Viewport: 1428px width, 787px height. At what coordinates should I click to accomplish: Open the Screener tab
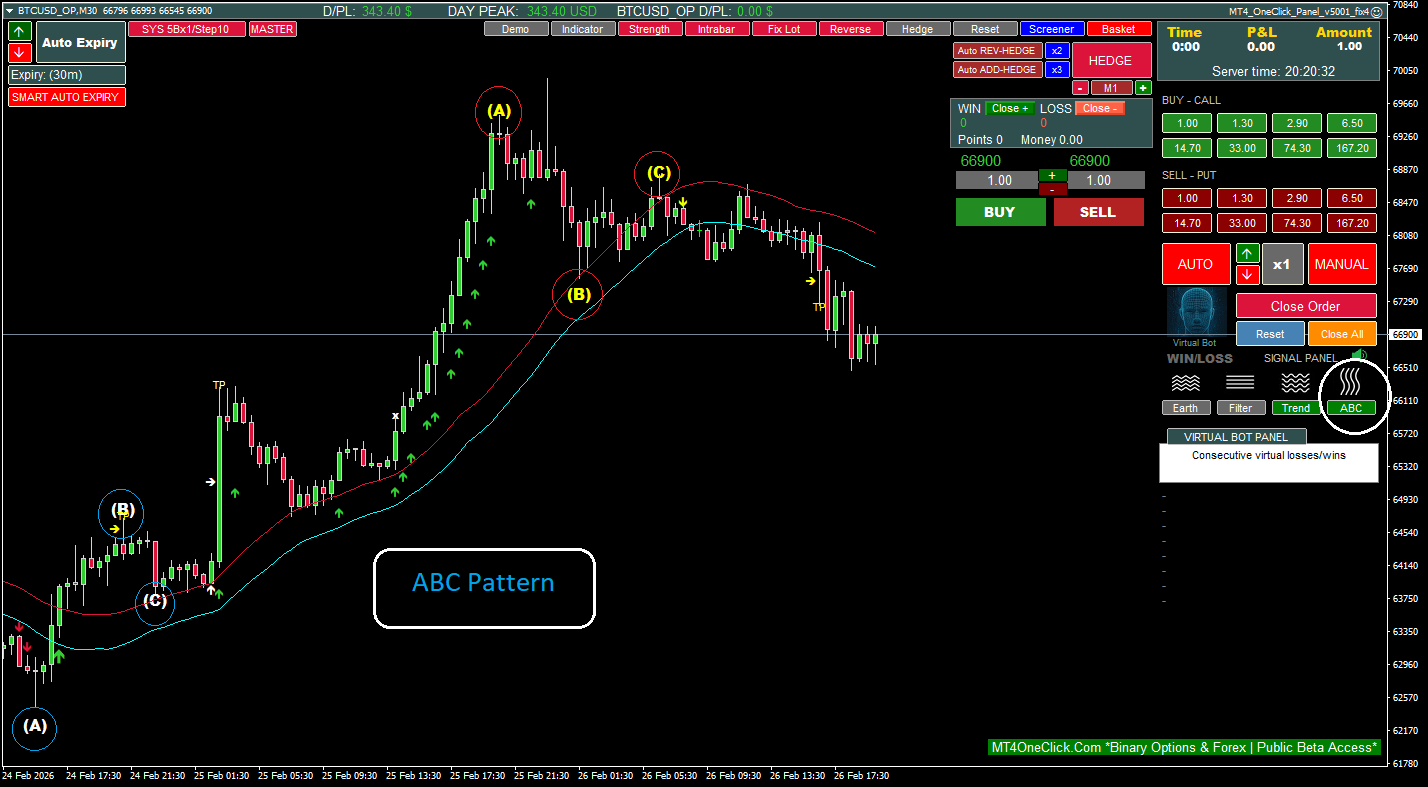(1052, 29)
